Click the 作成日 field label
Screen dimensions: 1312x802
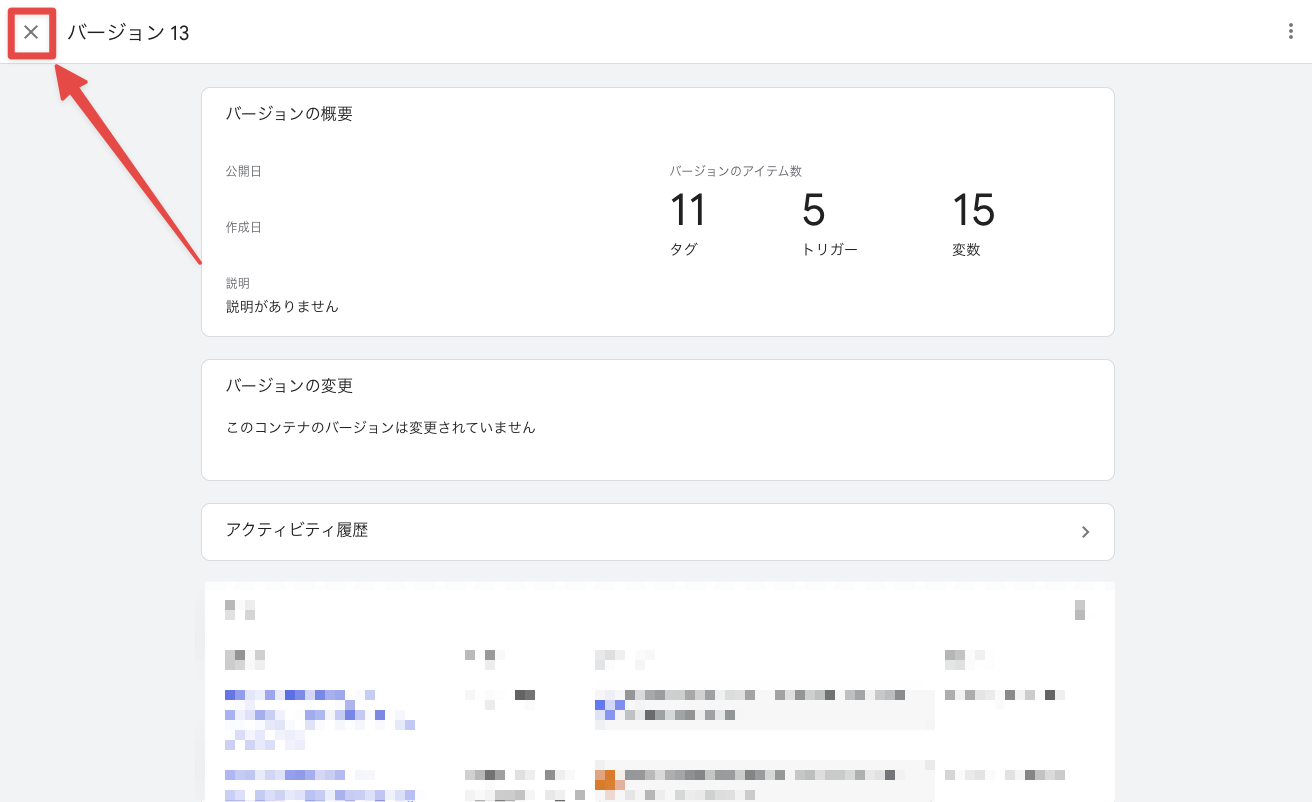tap(243, 228)
